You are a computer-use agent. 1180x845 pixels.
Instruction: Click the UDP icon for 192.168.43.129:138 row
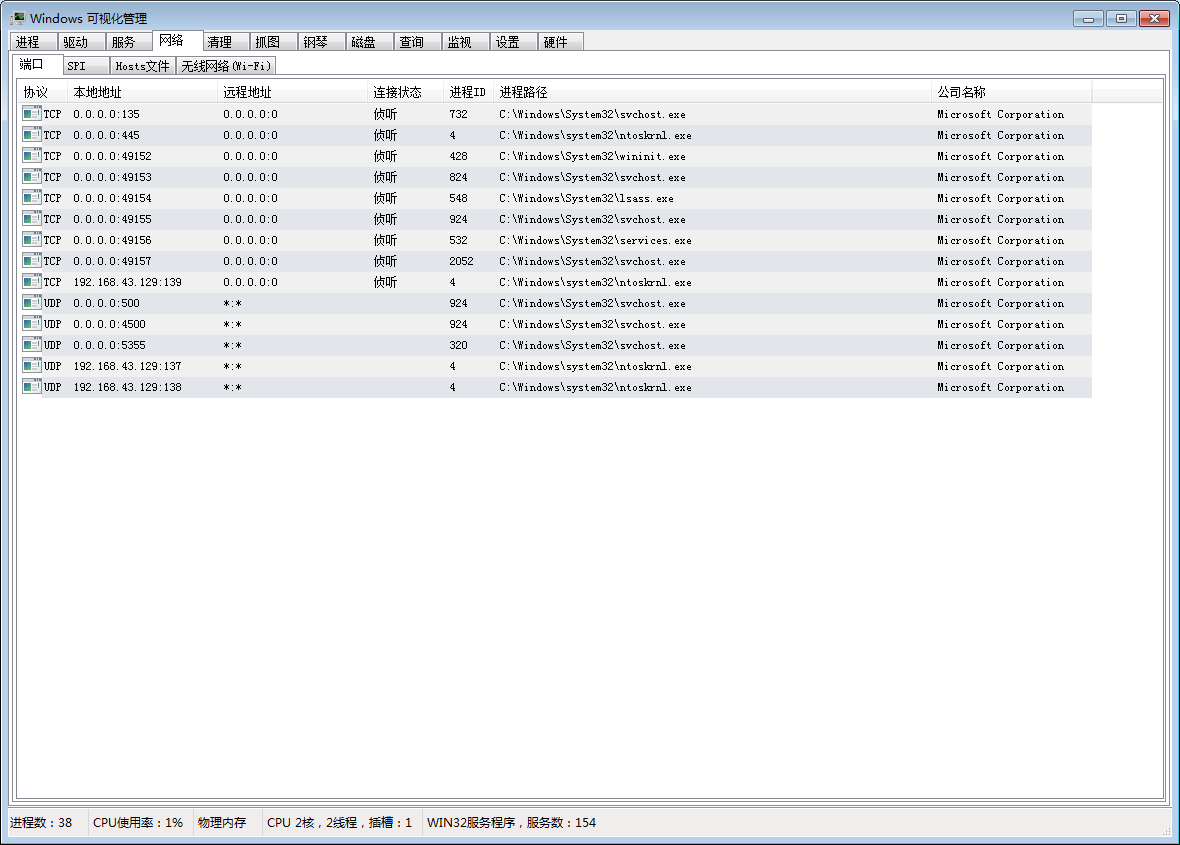tap(32, 387)
